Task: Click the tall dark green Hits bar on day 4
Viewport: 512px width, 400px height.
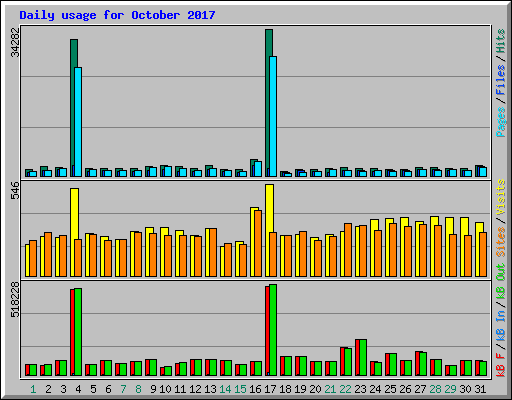Action: [73, 107]
